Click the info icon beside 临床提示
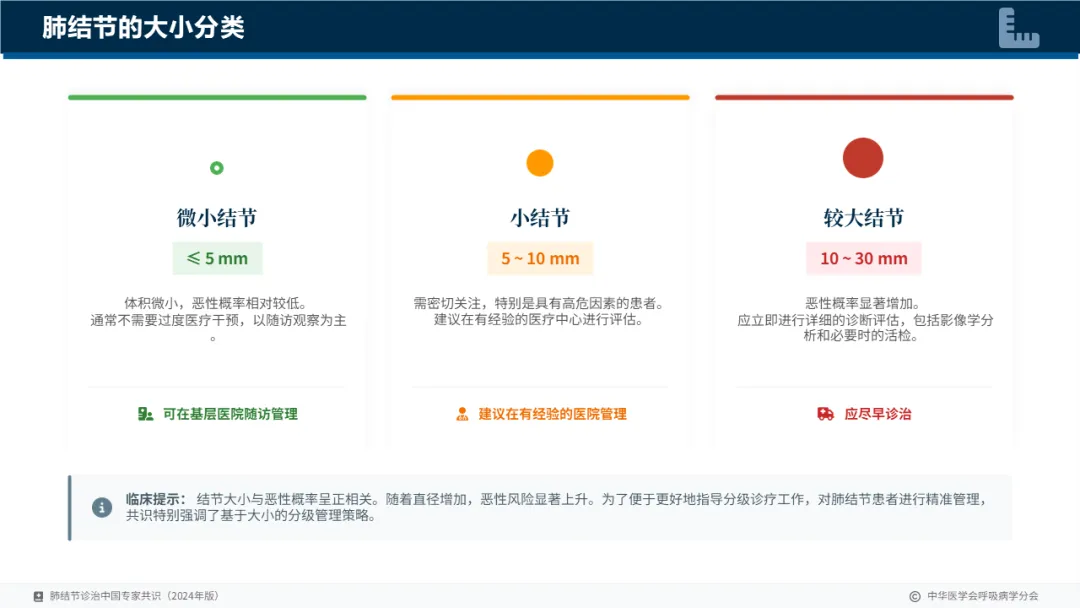 (x=102, y=507)
